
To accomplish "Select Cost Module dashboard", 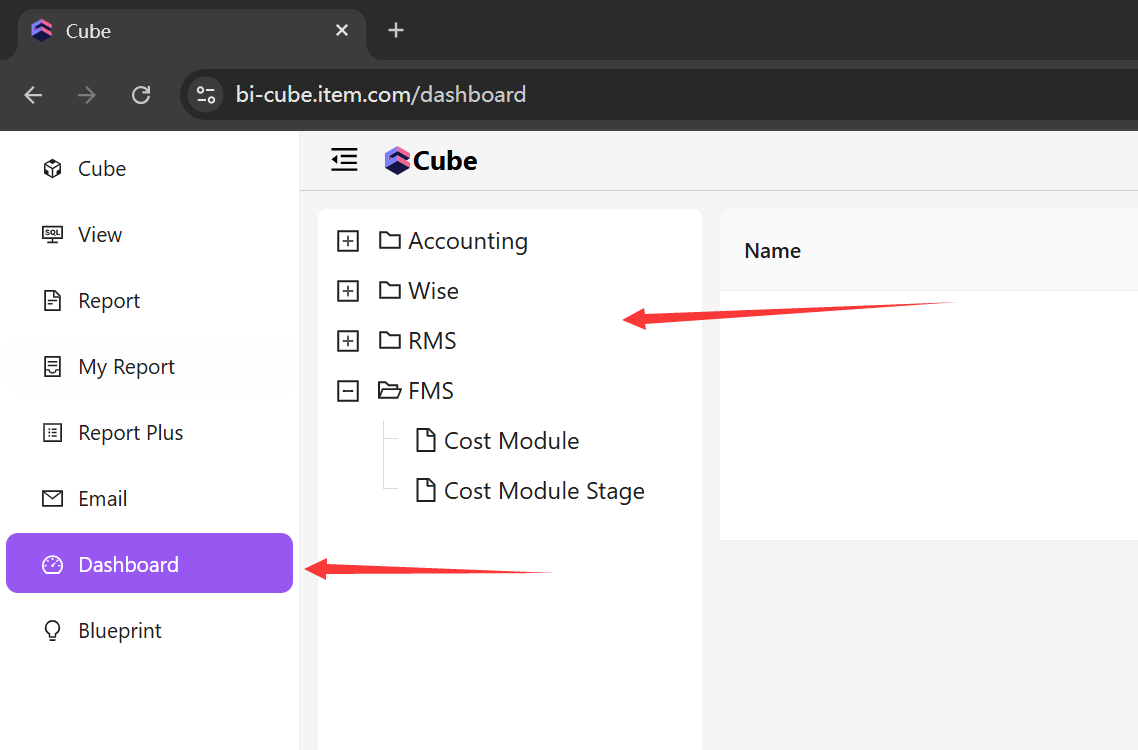I will pos(510,441).
